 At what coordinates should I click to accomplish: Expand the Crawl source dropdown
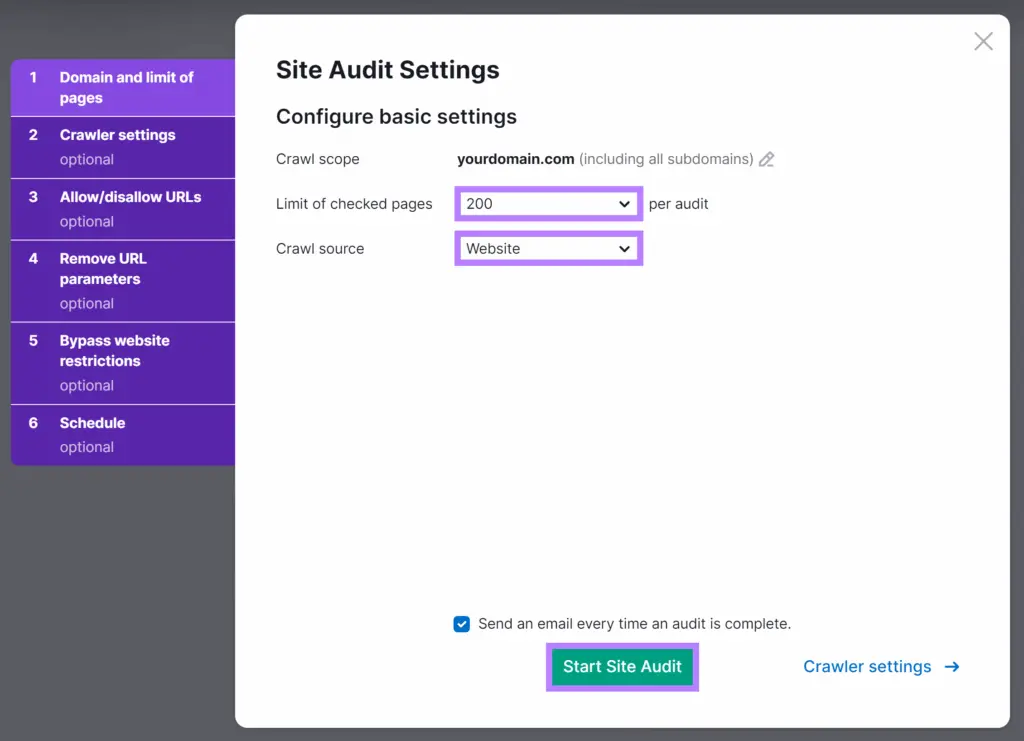[548, 249]
